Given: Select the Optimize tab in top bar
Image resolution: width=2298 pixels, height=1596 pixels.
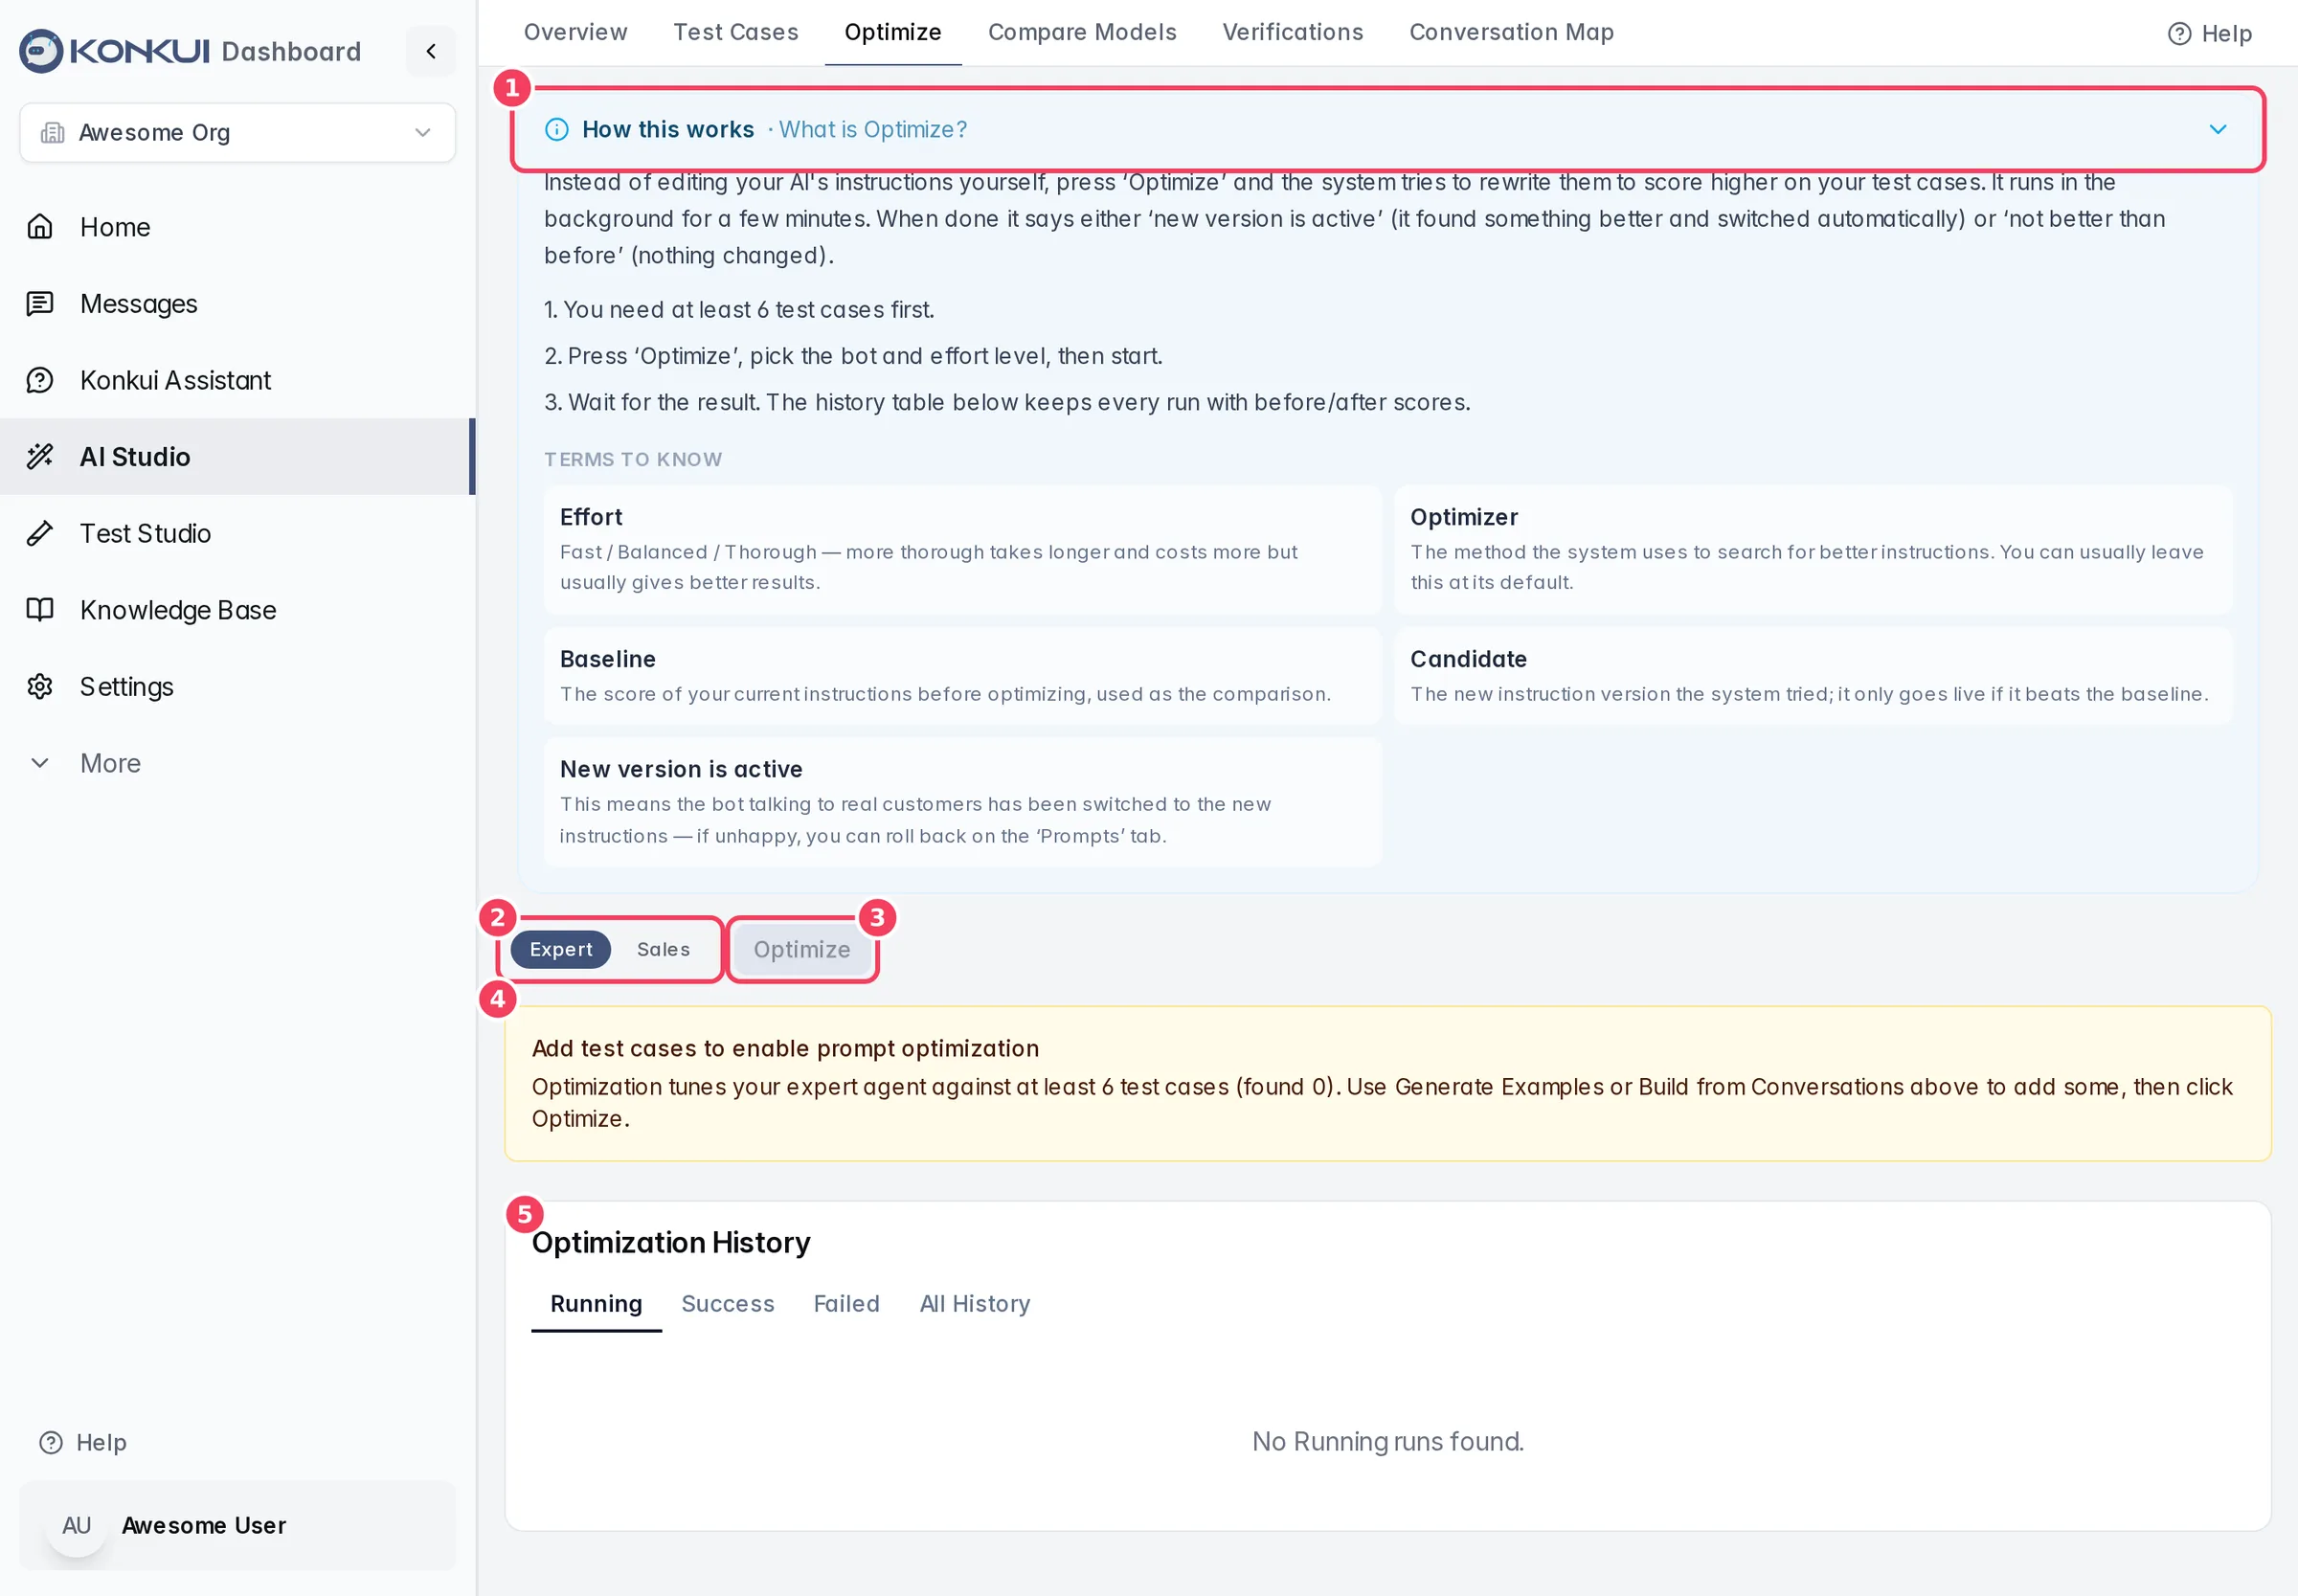Looking at the screenshot, I should pos(893,32).
